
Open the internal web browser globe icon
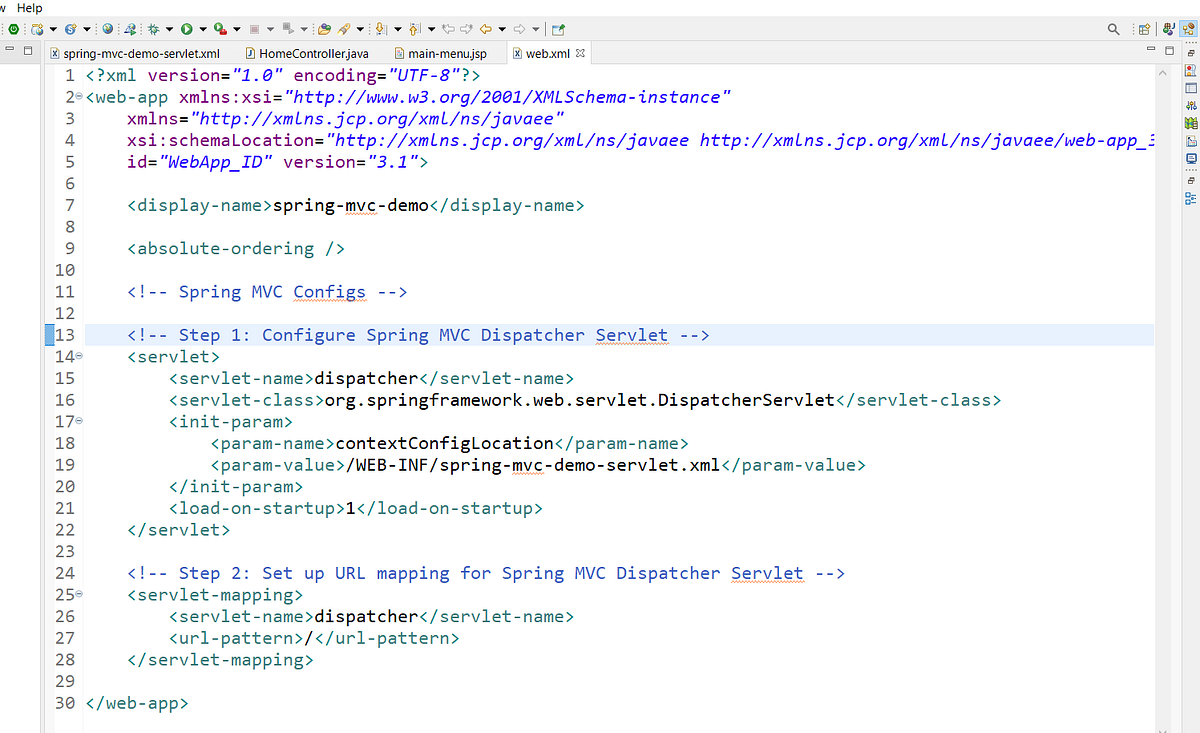pyautogui.click(x=107, y=29)
